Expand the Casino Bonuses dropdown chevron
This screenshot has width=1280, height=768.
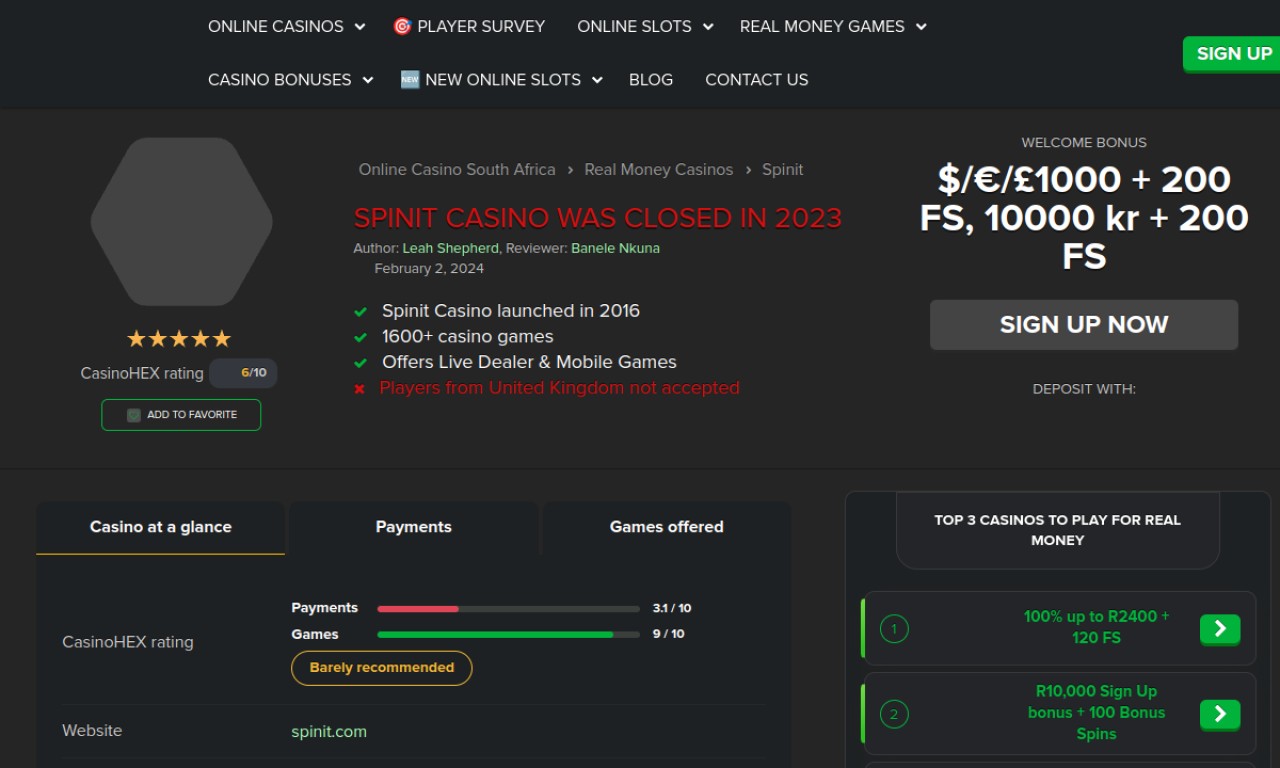point(368,80)
